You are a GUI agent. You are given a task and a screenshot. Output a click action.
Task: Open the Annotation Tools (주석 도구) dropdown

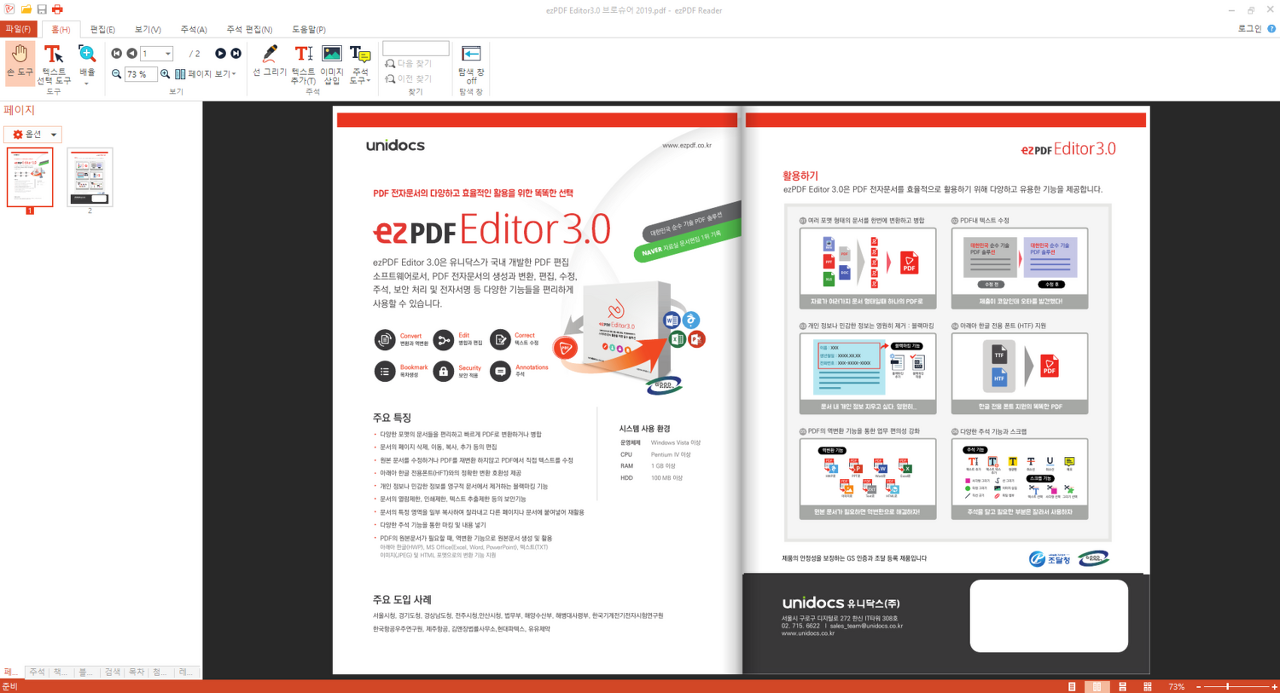coord(360,63)
